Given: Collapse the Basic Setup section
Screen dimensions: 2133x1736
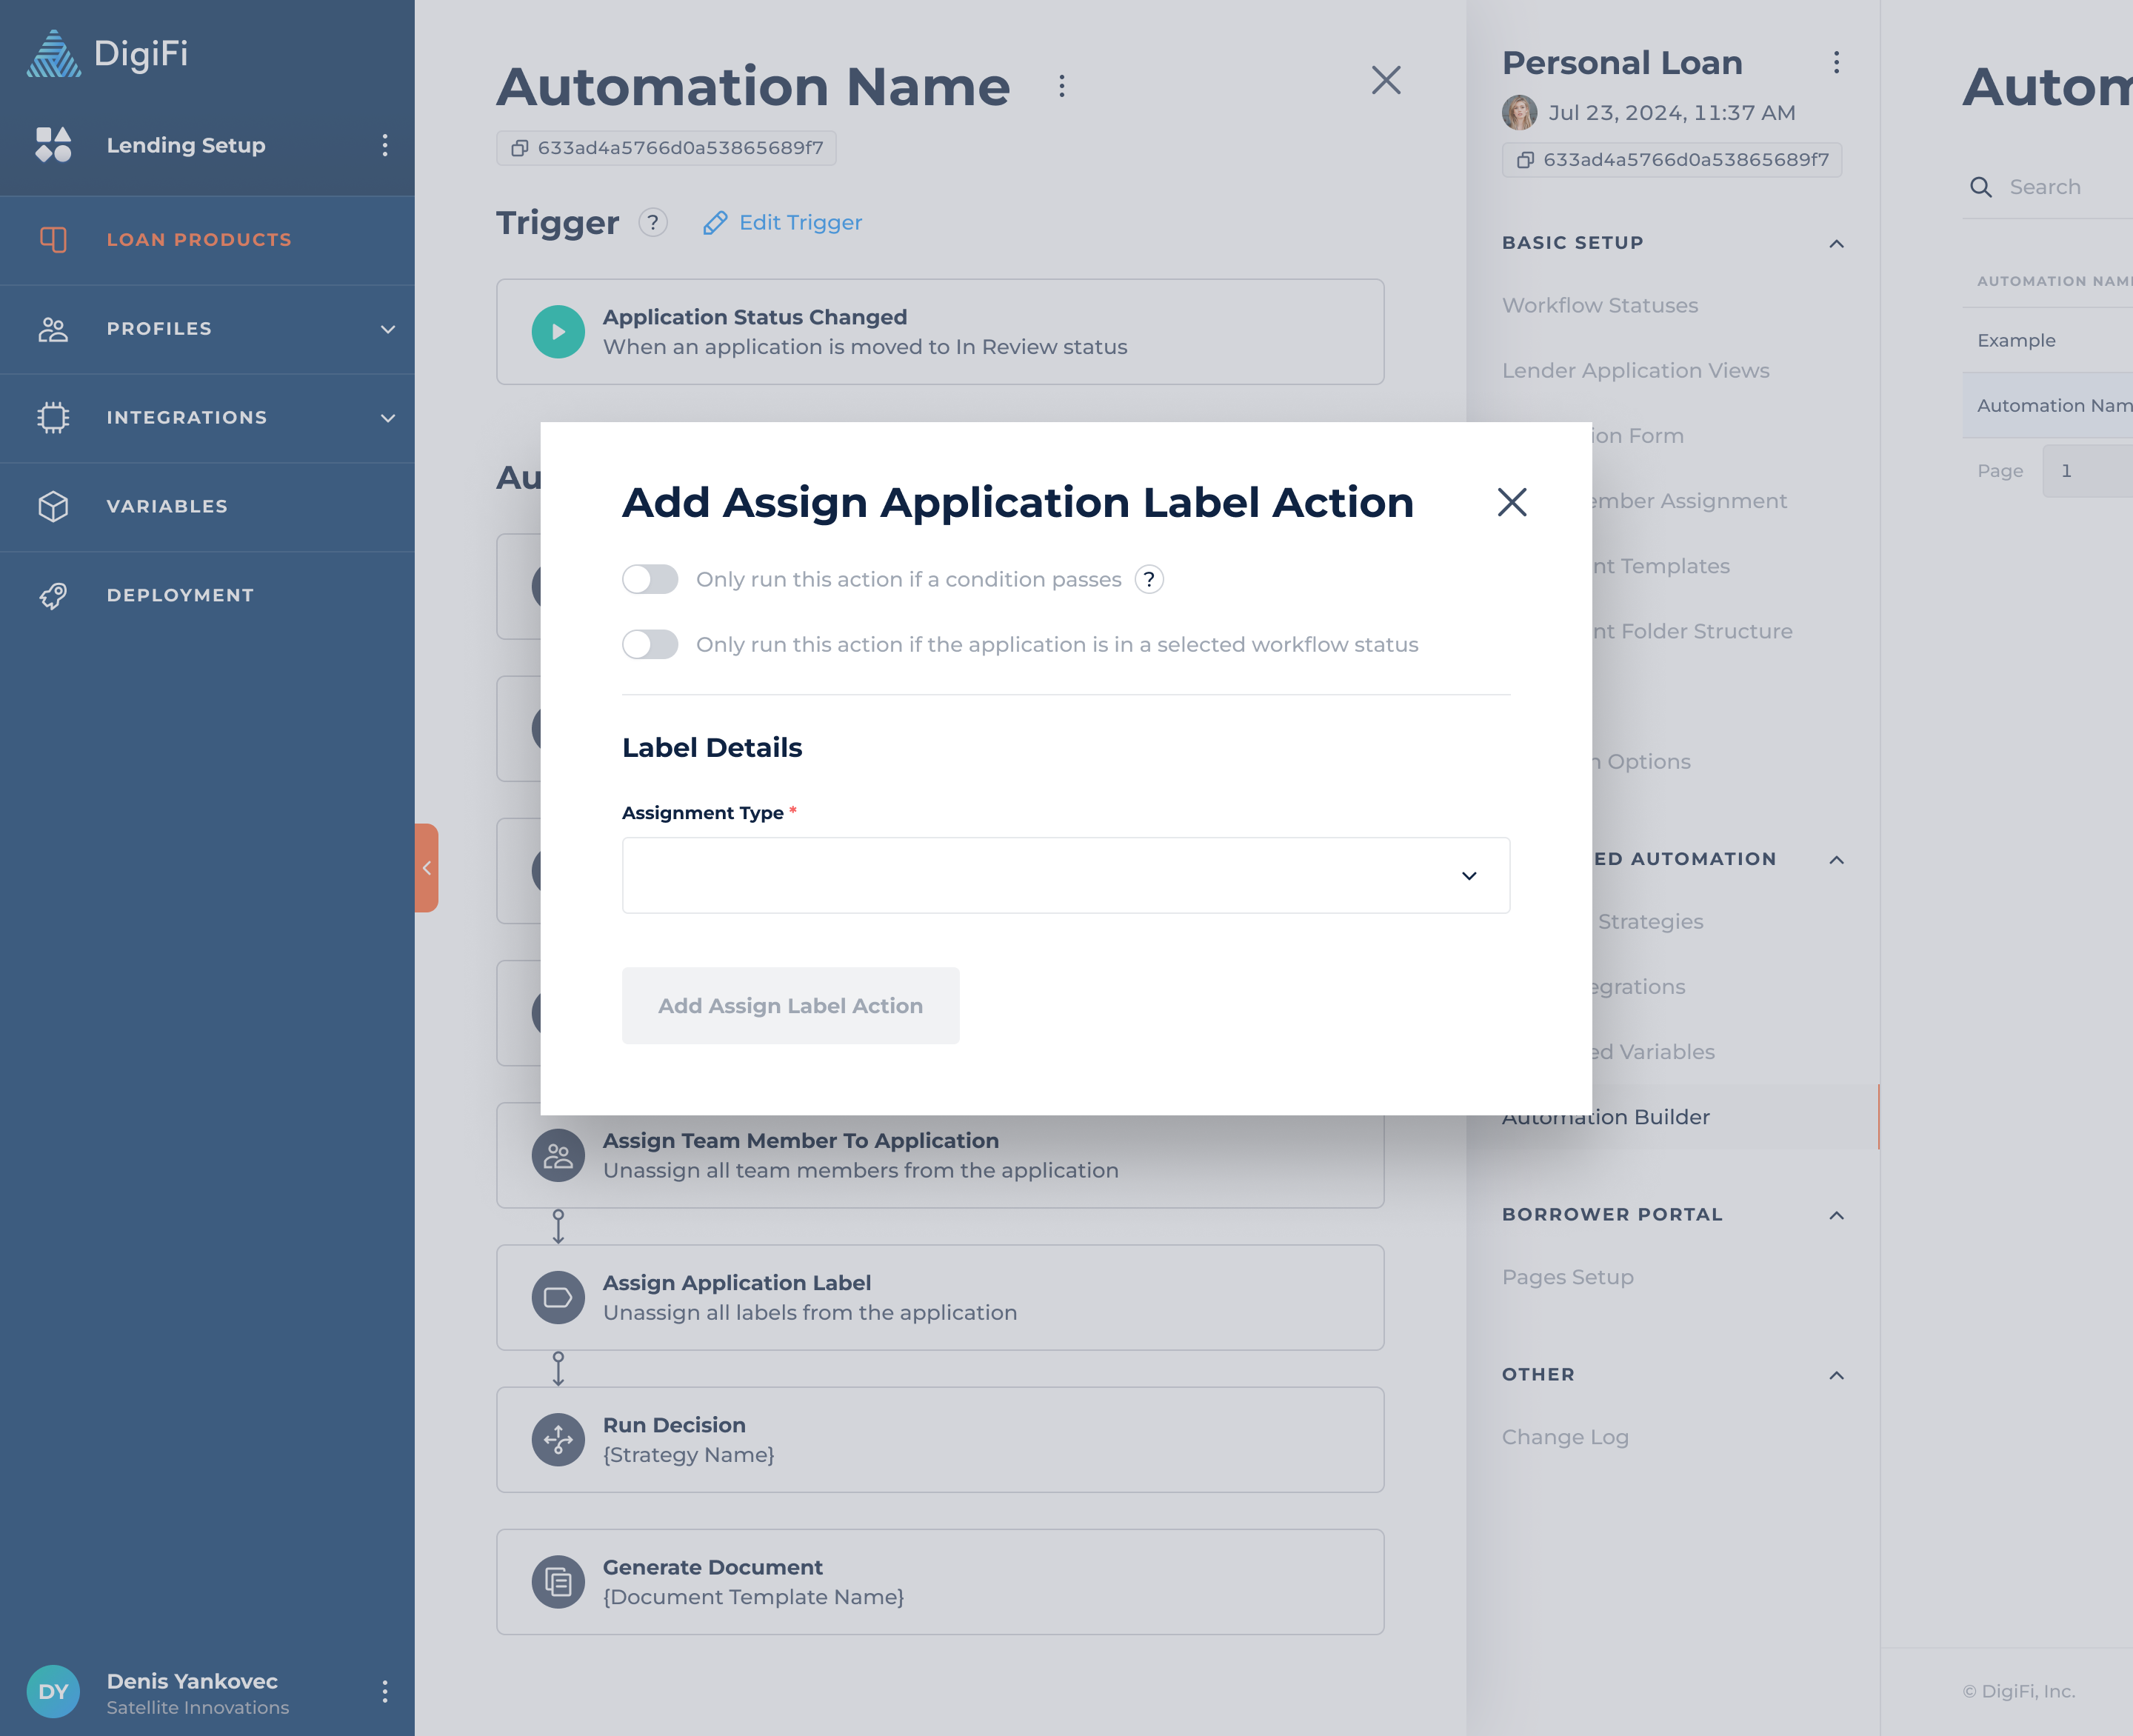Looking at the screenshot, I should (1836, 243).
